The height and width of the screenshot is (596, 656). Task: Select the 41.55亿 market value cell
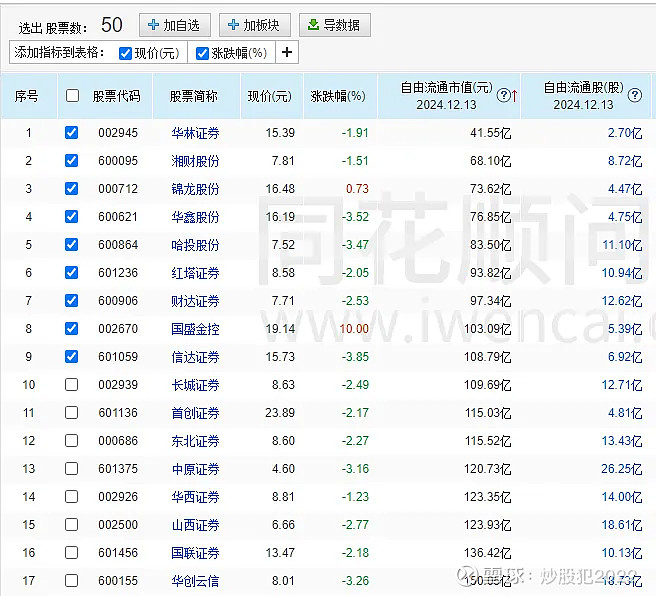(490, 133)
